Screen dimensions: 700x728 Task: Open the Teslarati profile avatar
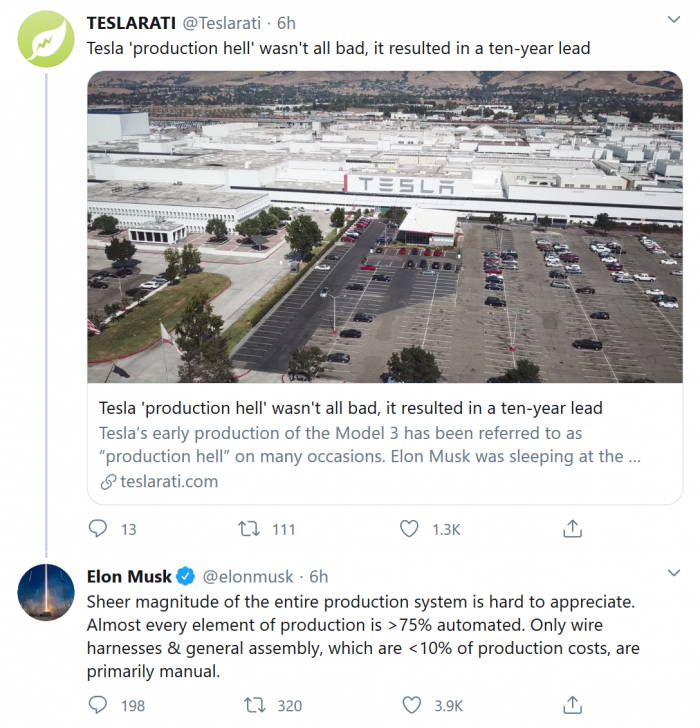(x=46, y=39)
